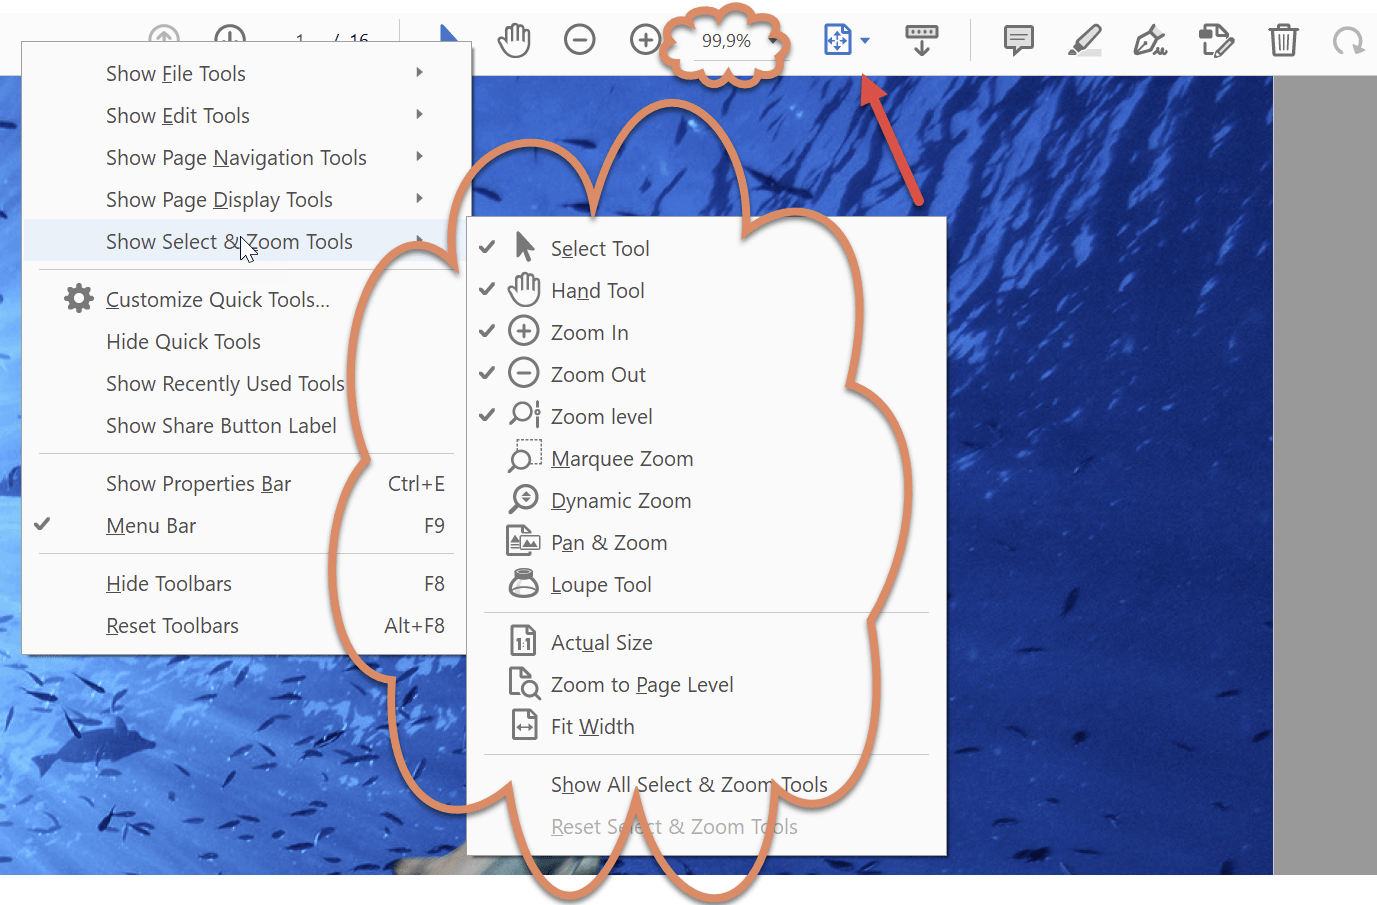This screenshot has width=1377, height=905.
Task: Select the Hand tool in the toolbar
Action: [x=513, y=40]
